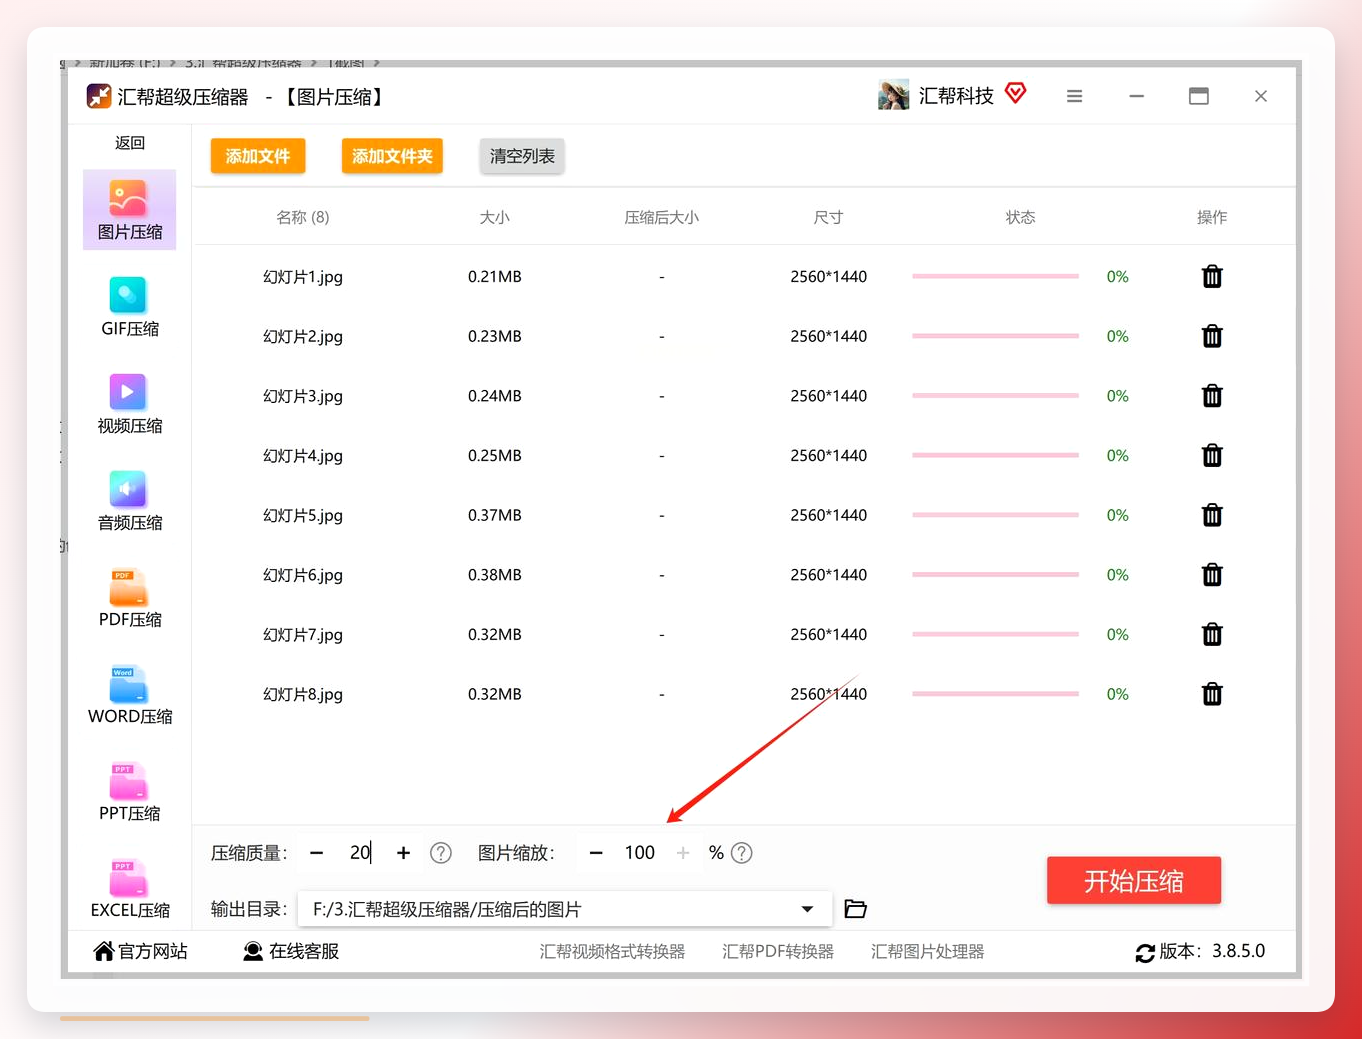Click the browse folder icon beside output directory
1362x1039 pixels.
855,909
